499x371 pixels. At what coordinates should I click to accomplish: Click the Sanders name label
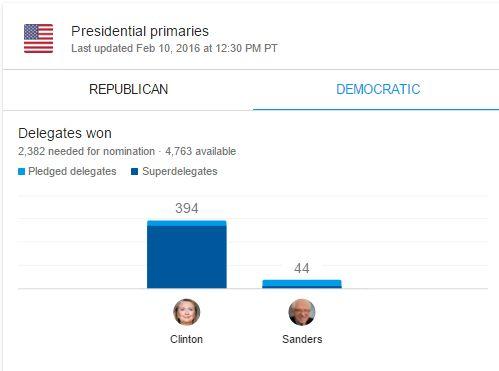(302, 339)
